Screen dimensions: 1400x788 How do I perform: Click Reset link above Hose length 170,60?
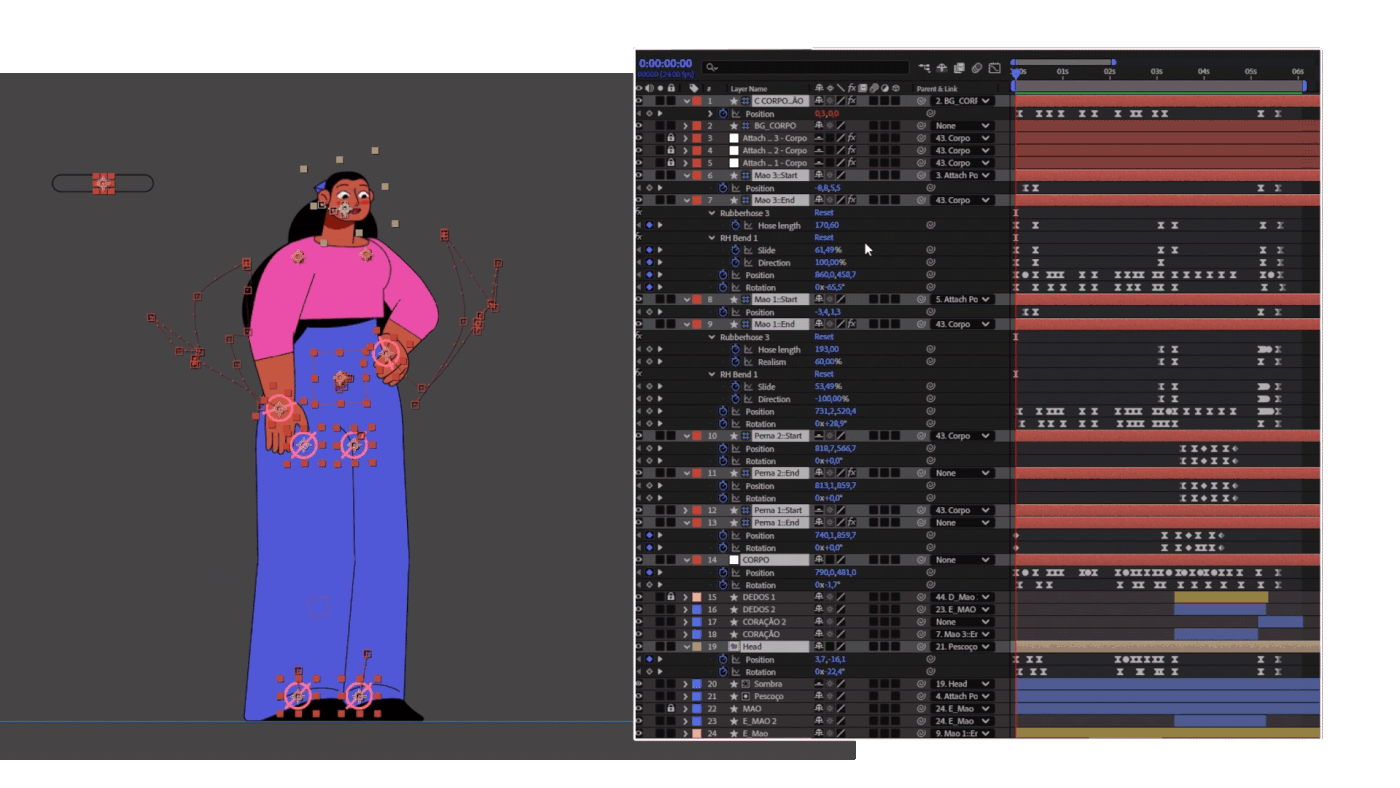point(824,213)
